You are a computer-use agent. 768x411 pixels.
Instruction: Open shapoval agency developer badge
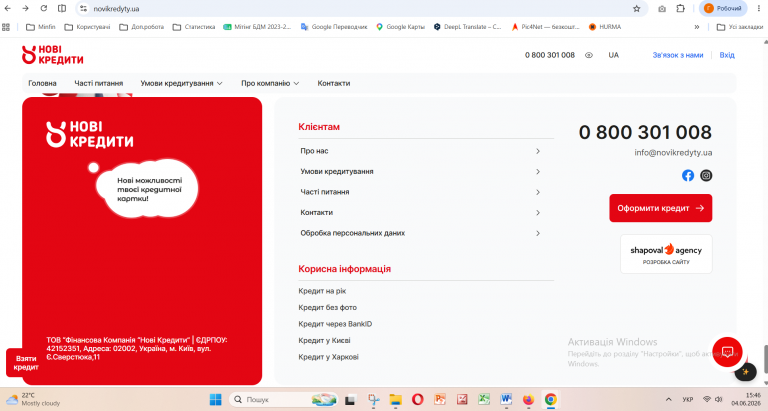point(666,254)
